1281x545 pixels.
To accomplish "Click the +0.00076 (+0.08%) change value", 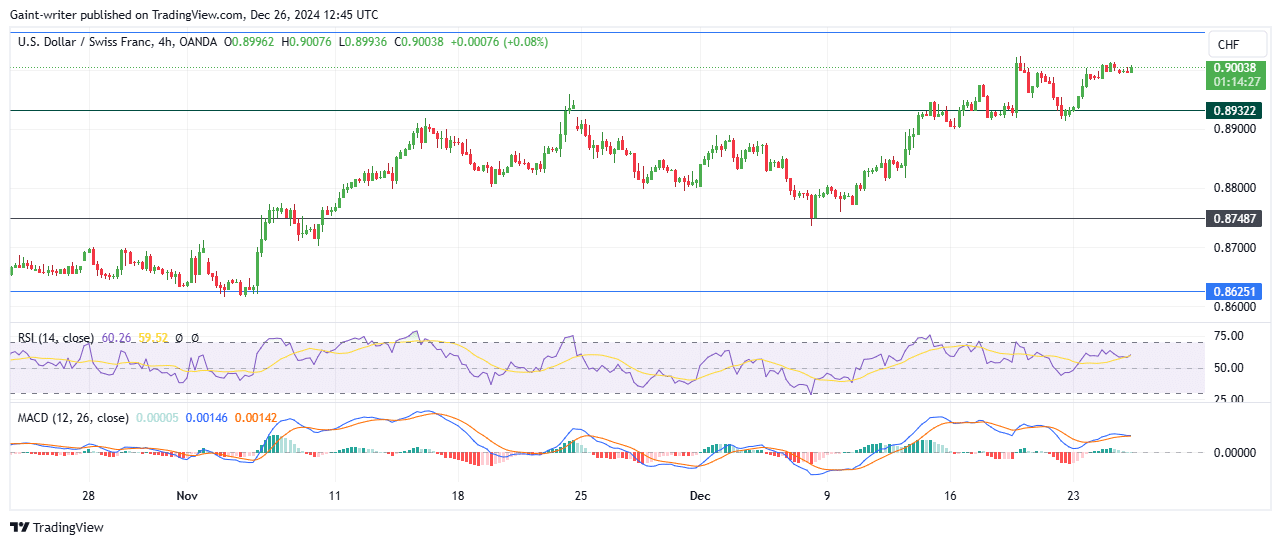I will click(x=498, y=42).
